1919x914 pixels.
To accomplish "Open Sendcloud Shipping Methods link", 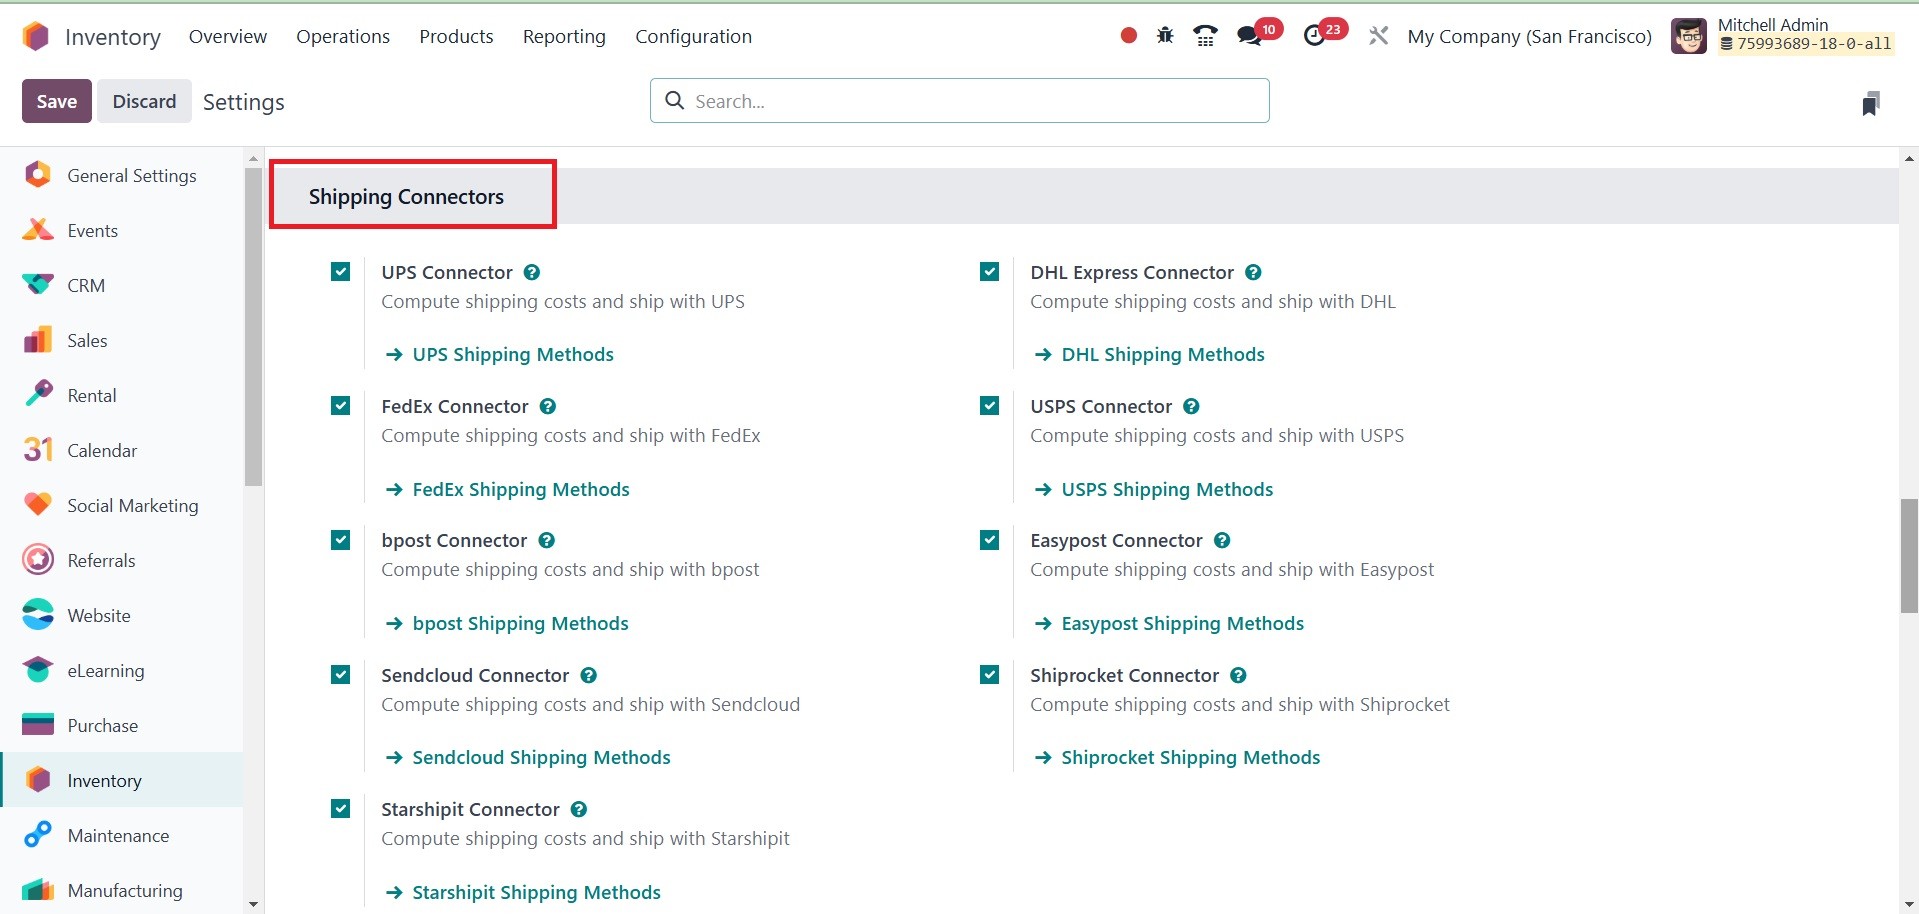I will pos(528,757).
